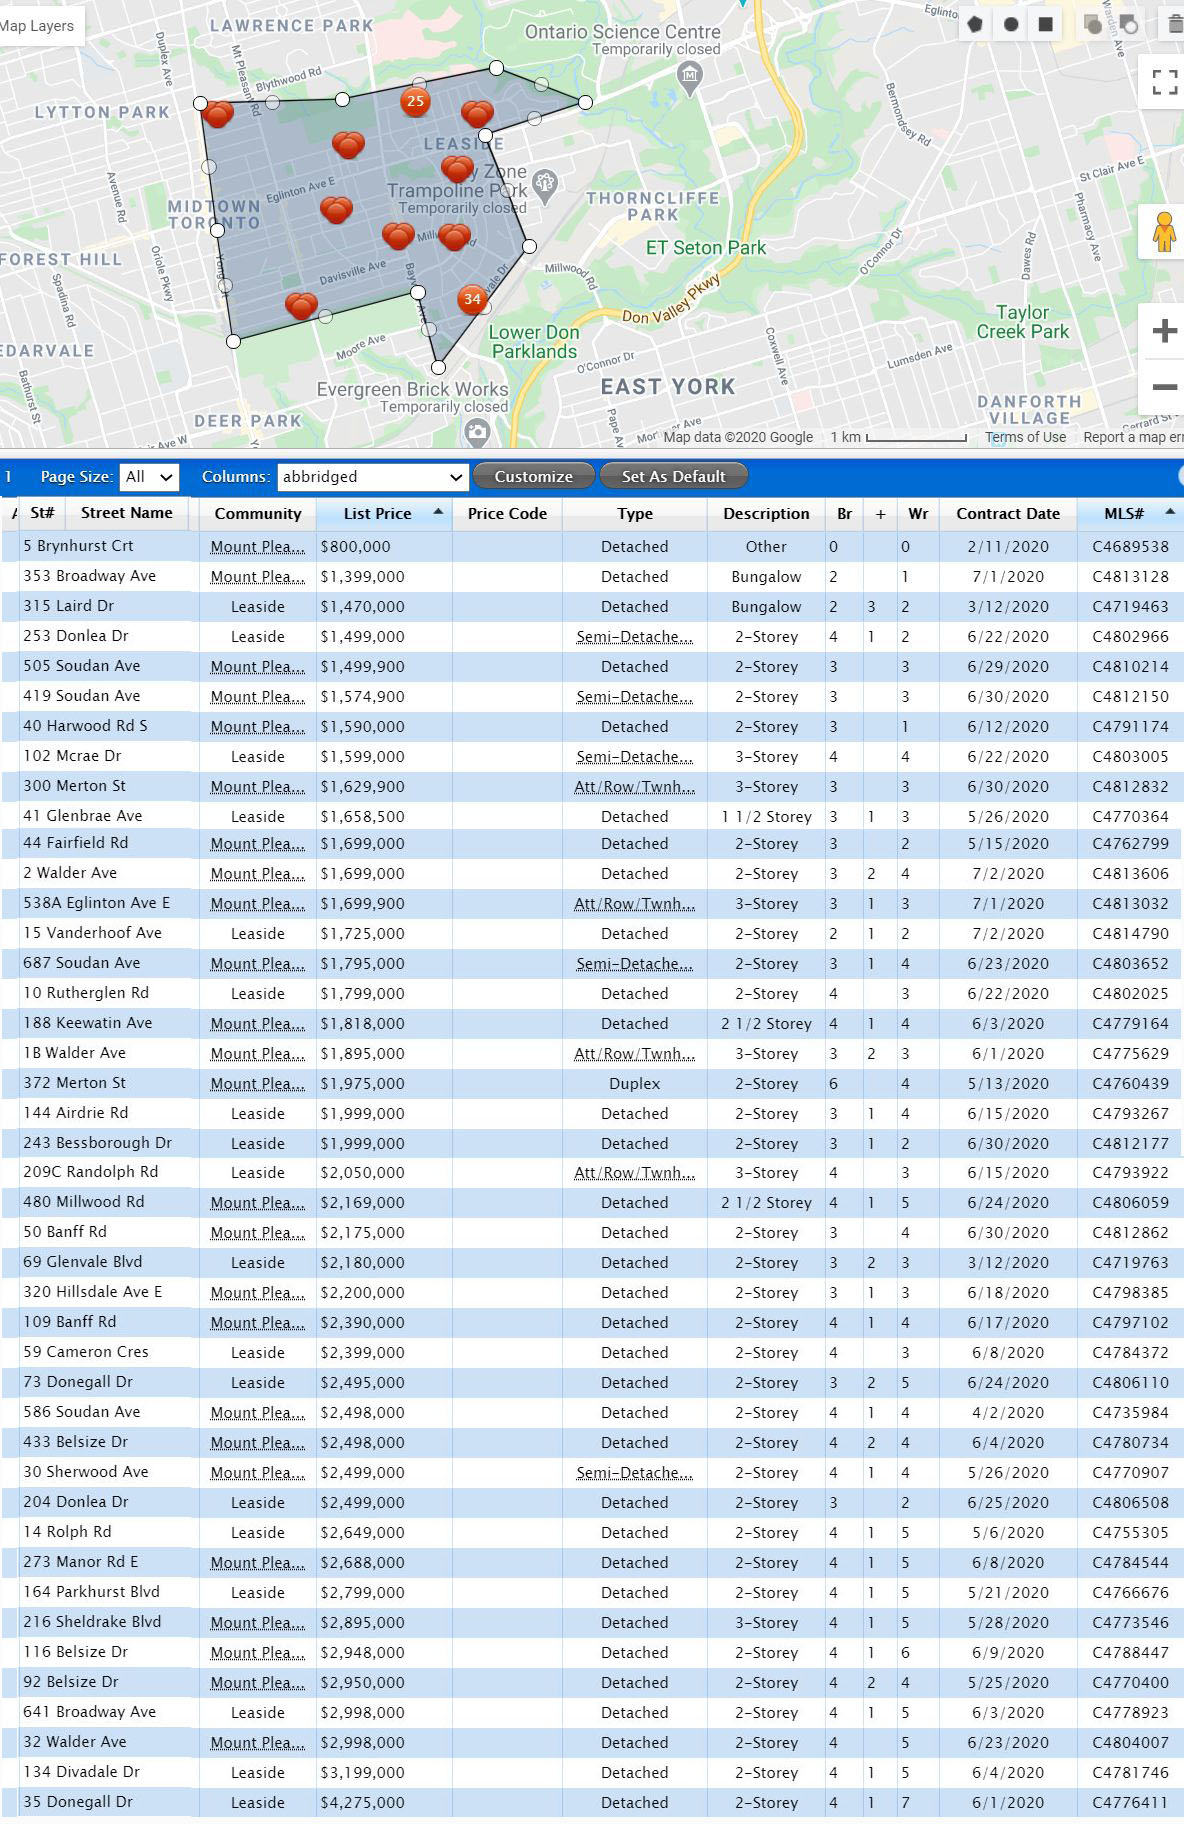1184x1824 pixels.
Task: Click the Customize button
Action: [534, 477]
